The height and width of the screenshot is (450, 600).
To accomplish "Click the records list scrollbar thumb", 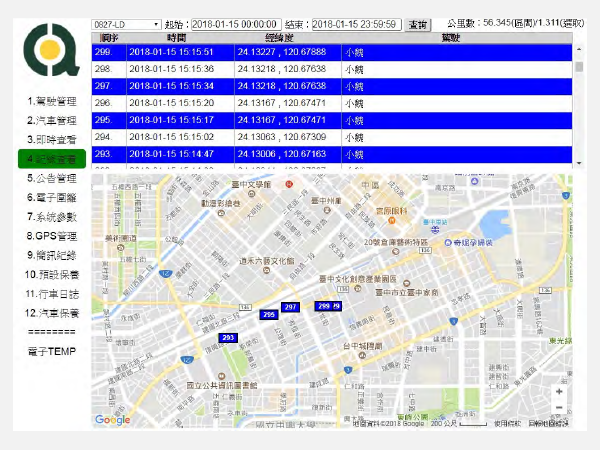I will point(579,67).
